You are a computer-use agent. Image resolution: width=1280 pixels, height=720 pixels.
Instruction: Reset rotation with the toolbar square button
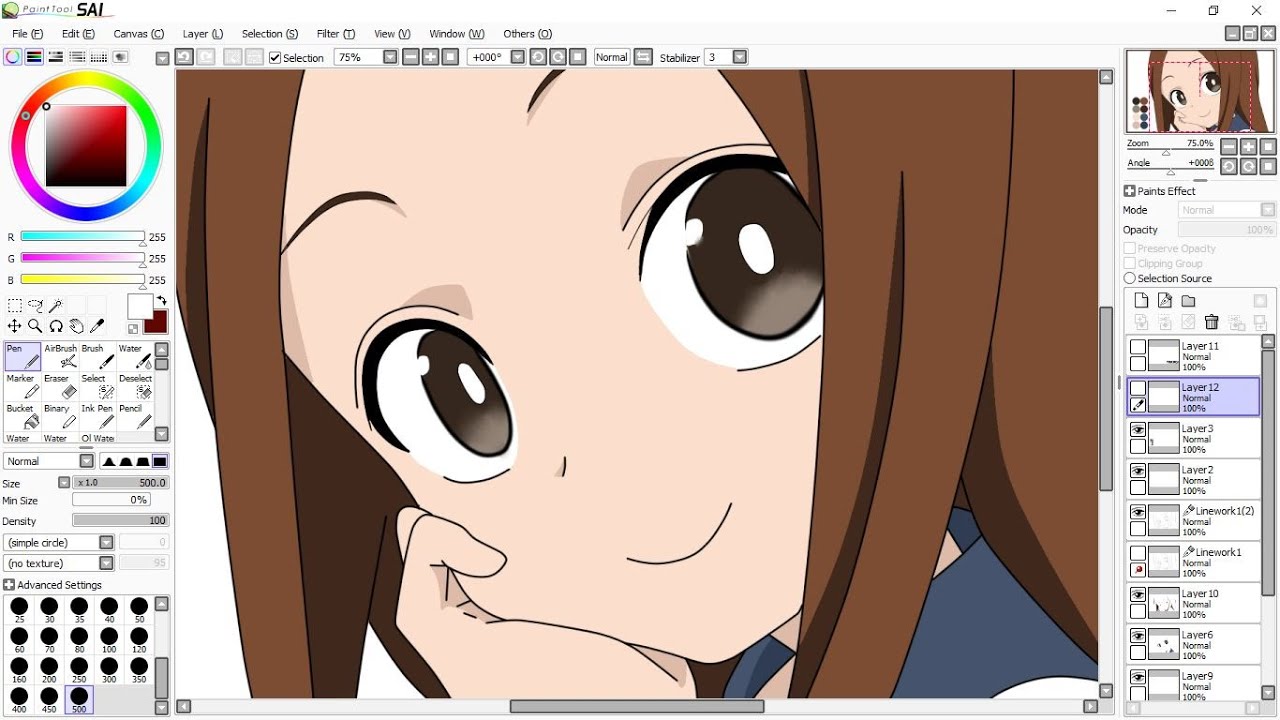pyautogui.click(x=578, y=57)
